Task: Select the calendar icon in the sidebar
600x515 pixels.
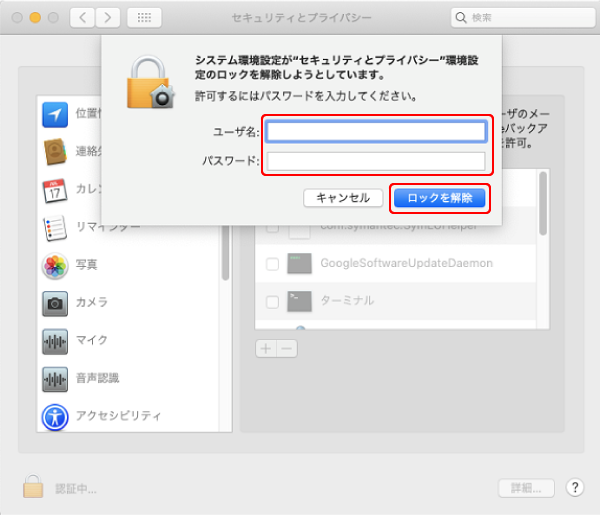Action: point(55,190)
